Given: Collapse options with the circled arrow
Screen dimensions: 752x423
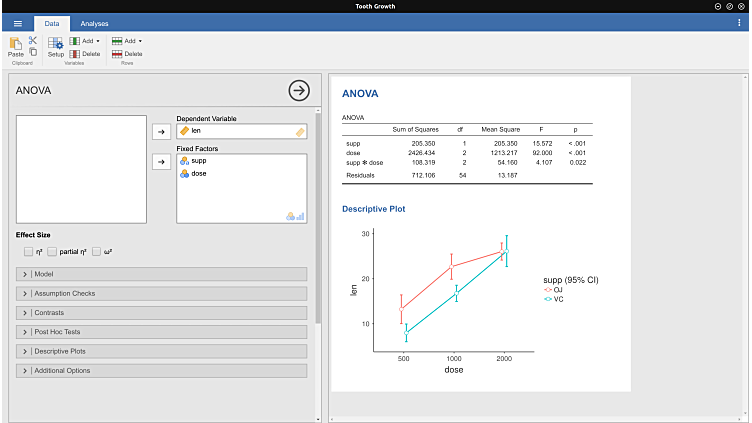Looking at the screenshot, I should pos(298,91).
